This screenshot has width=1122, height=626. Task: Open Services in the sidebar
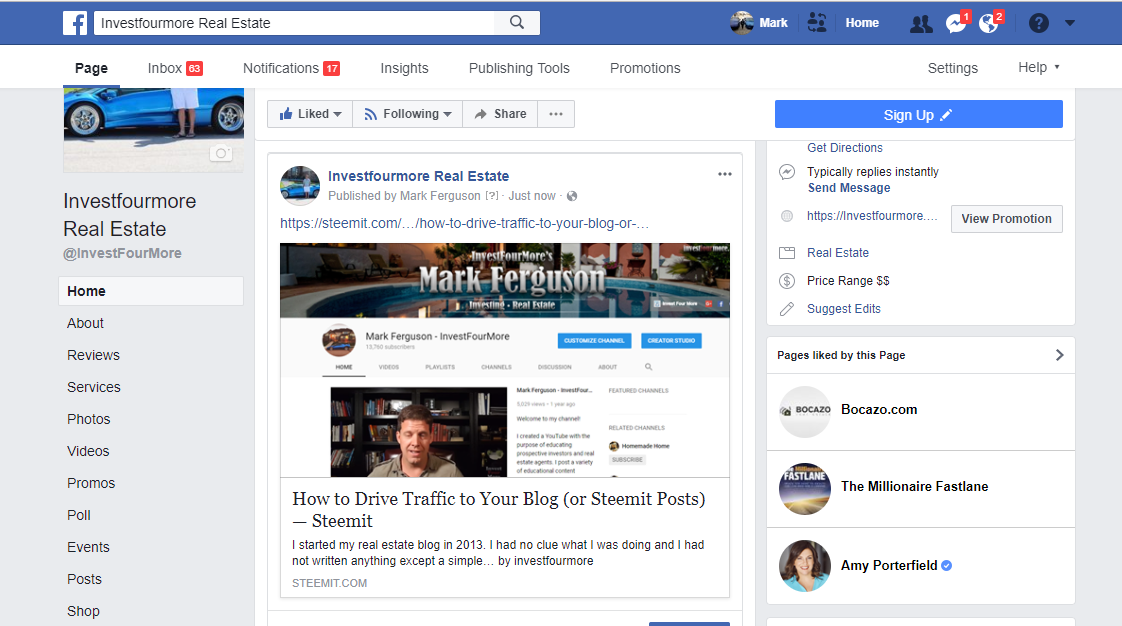point(94,387)
